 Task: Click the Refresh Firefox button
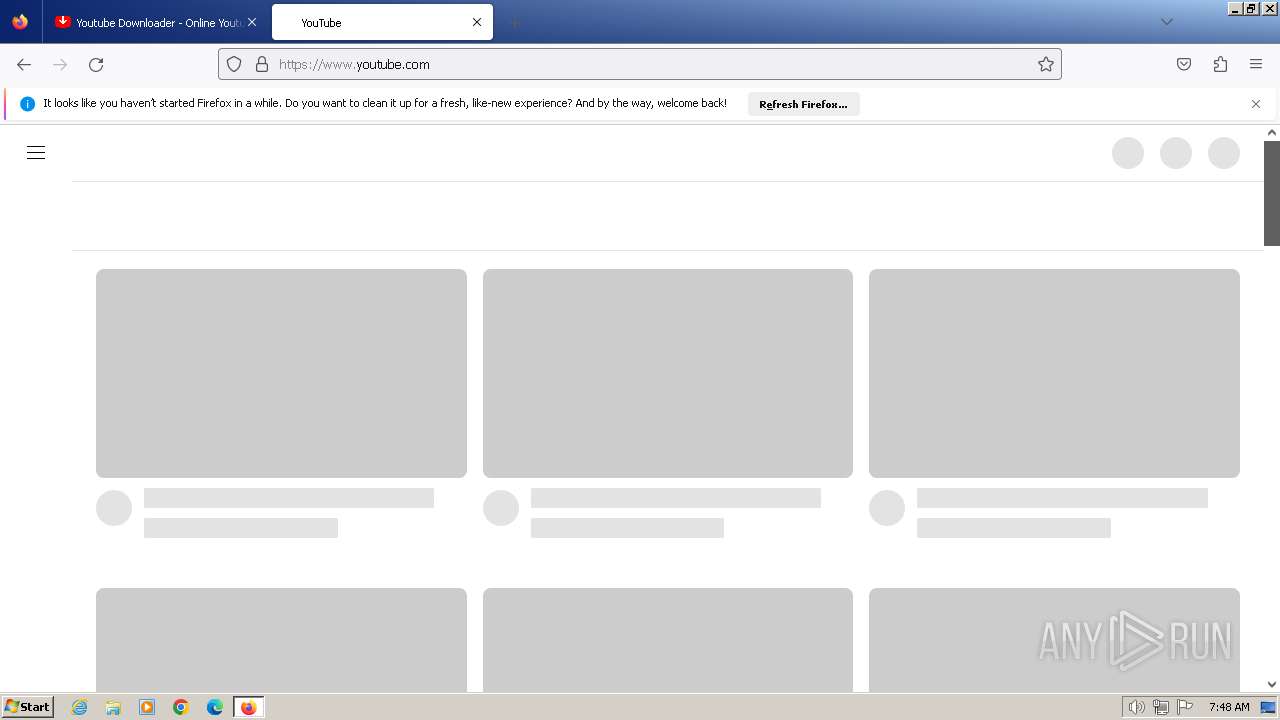point(803,104)
